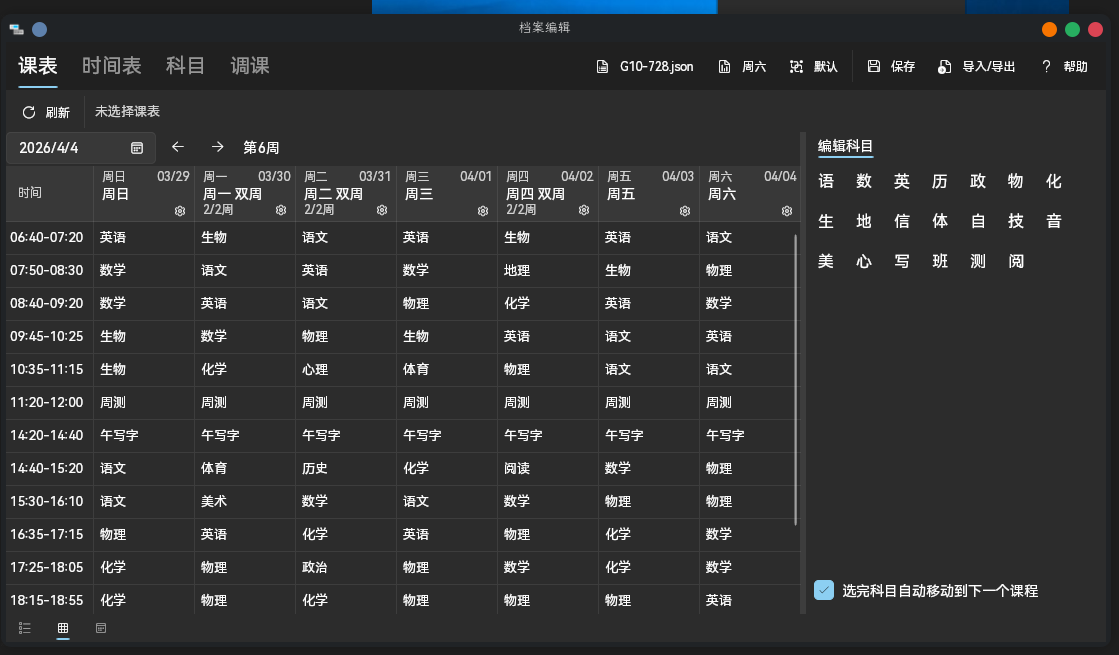Screen dimensions: 1119x655
Task: Open the G10-728.json file selector
Action: (x=645, y=67)
